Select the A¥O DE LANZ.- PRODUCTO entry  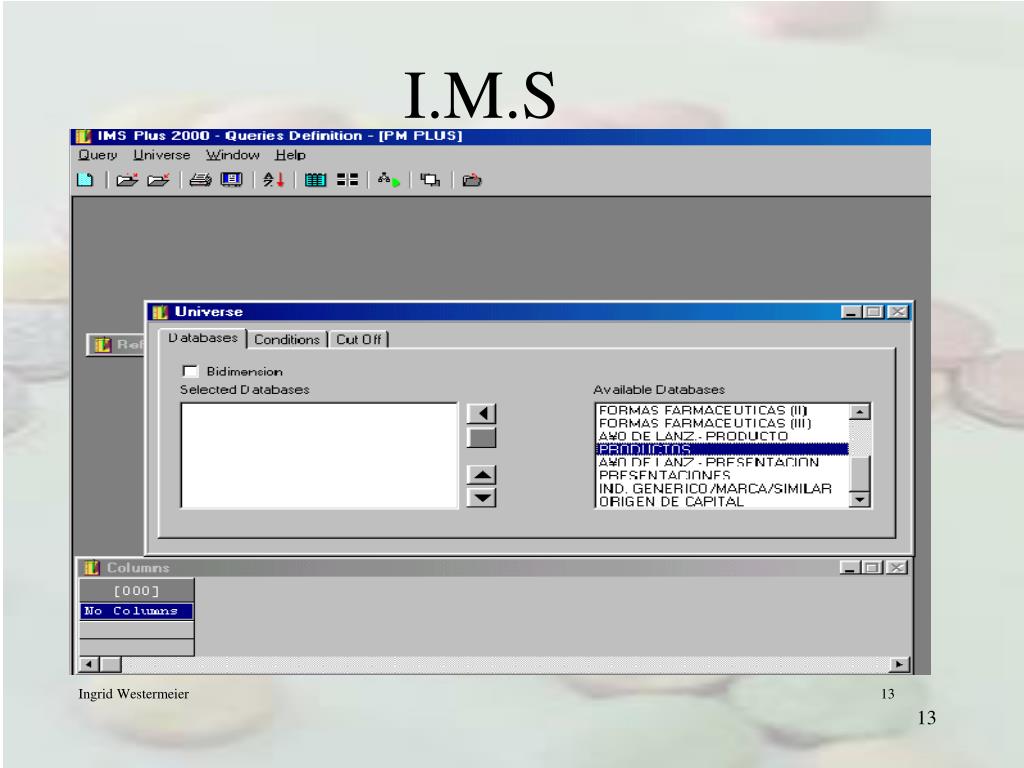(x=722, y=436)
